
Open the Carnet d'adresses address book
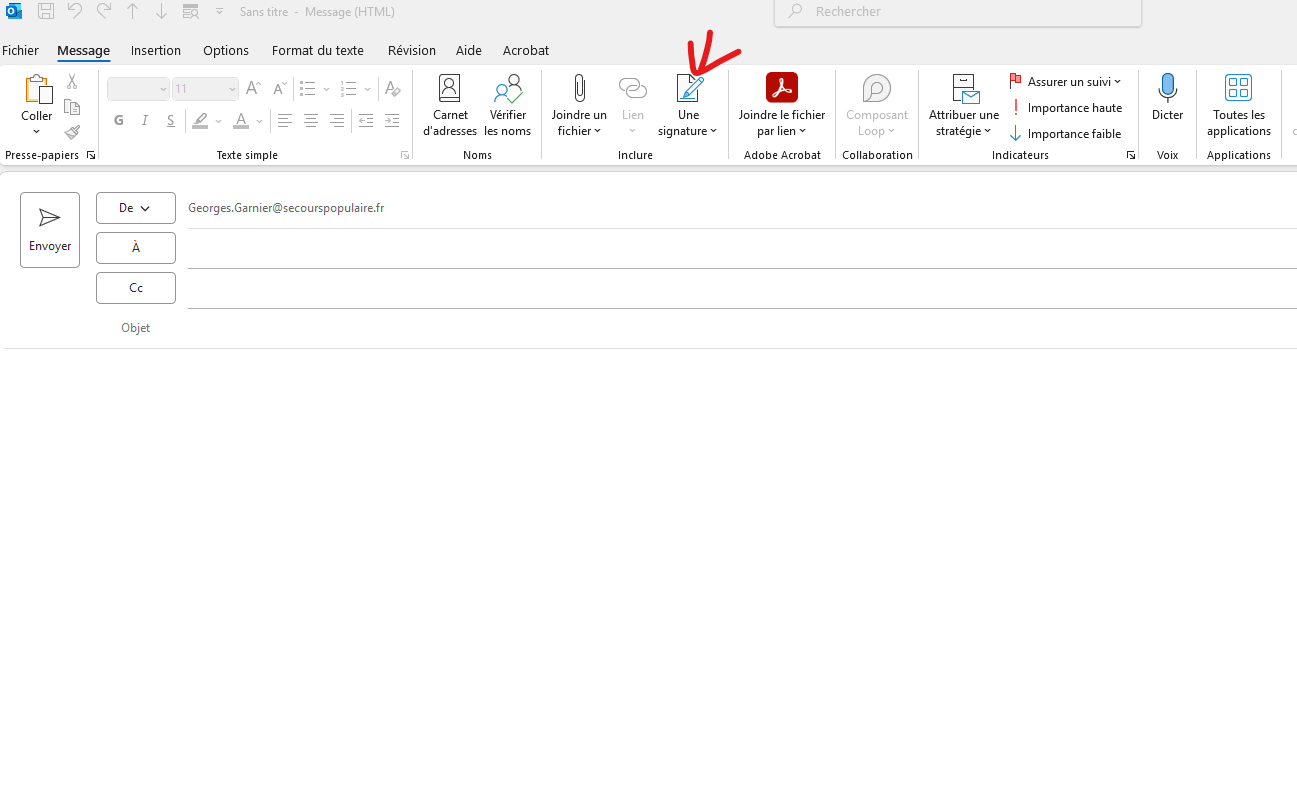click(x=449, y=105)
